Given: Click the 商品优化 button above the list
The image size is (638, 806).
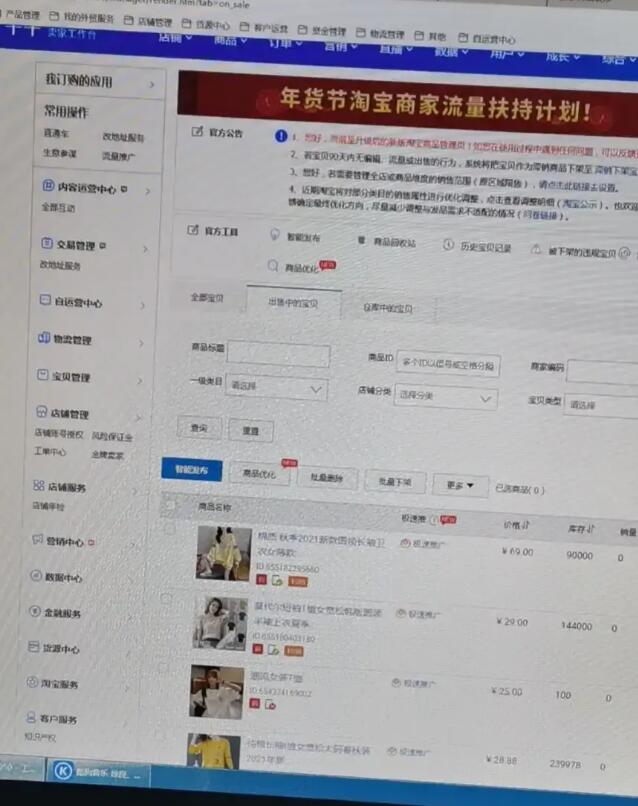Looking at the screenshot, I should tap(260, 474).
